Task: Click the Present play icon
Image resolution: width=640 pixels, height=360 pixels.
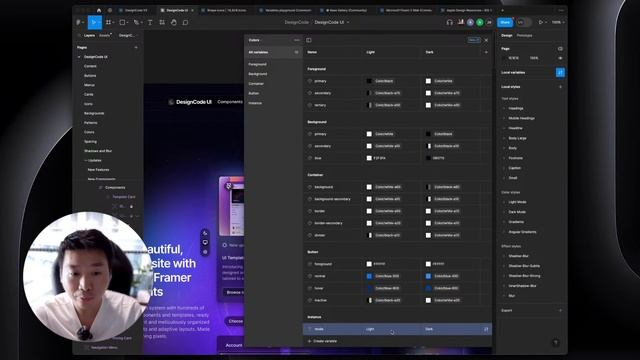Action: (x=541, y=22)
